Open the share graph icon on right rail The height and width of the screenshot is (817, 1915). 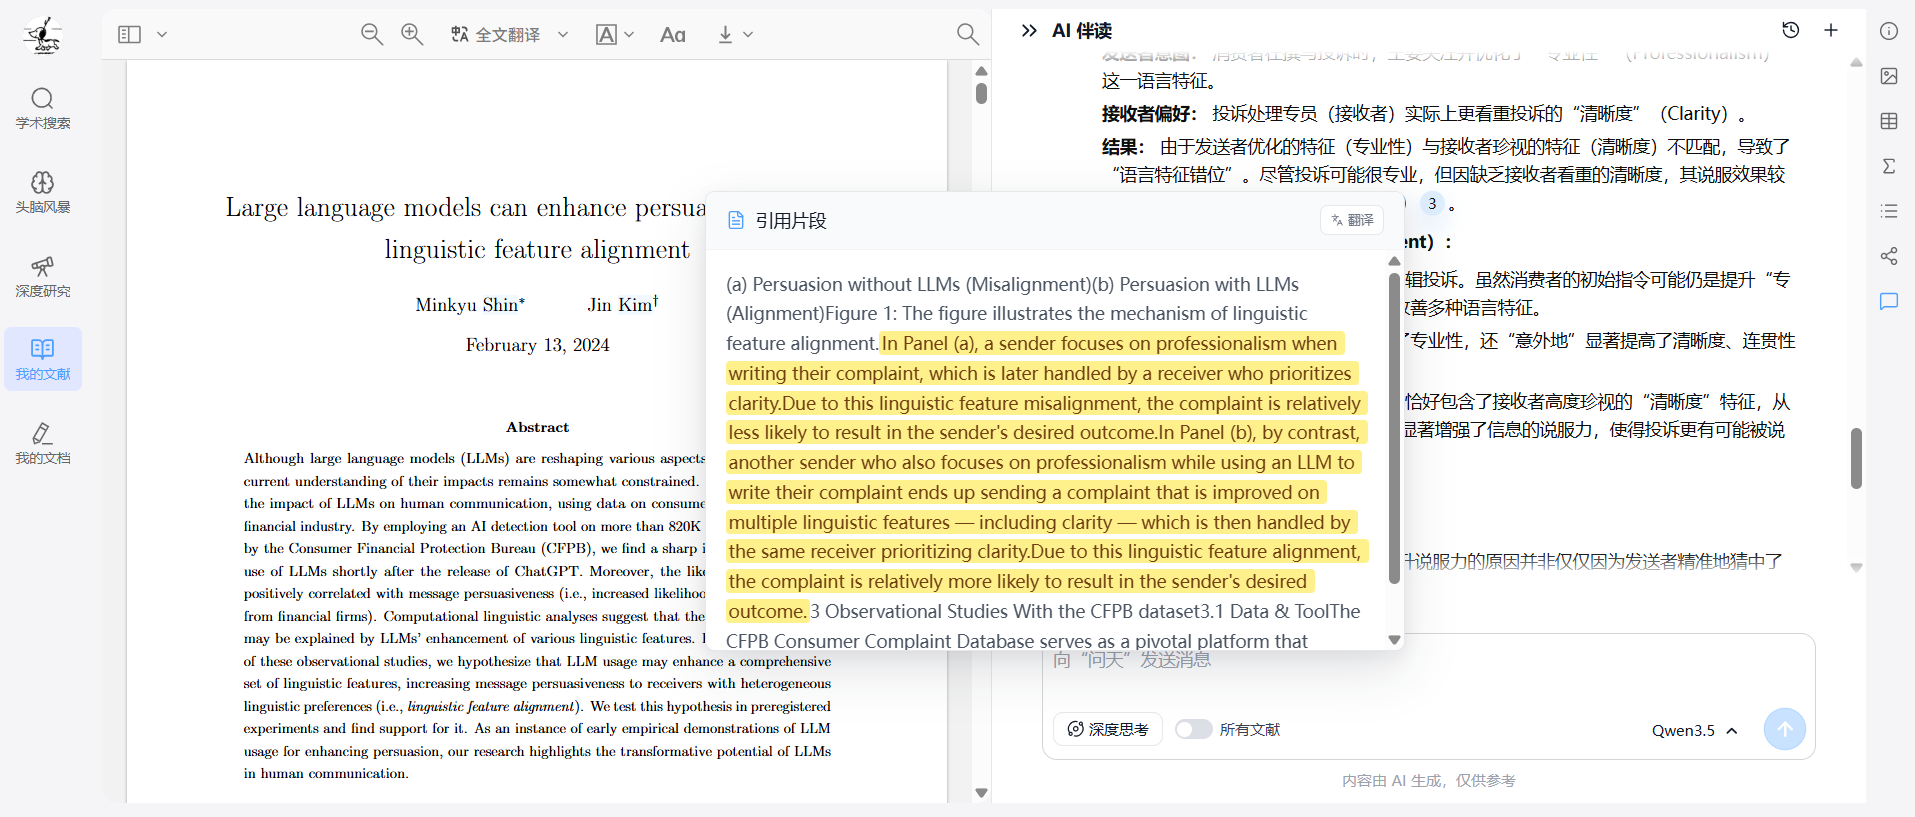click(x=1889, y=256)
